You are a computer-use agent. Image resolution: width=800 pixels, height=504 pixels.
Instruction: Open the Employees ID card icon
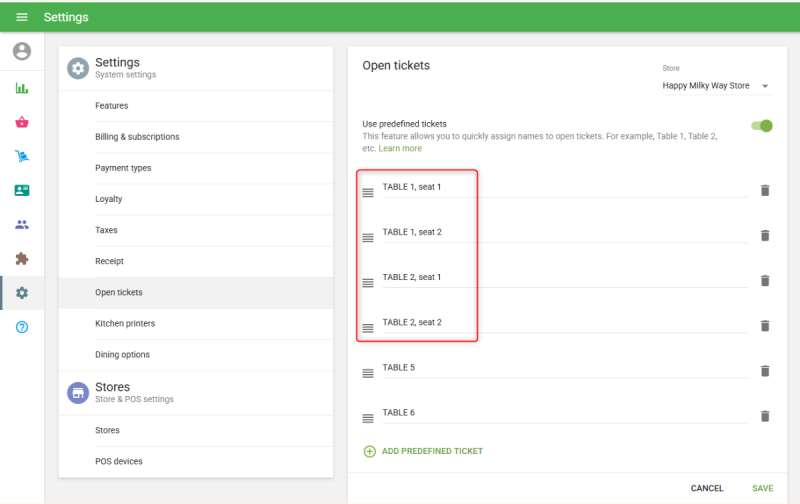[22, 190]
